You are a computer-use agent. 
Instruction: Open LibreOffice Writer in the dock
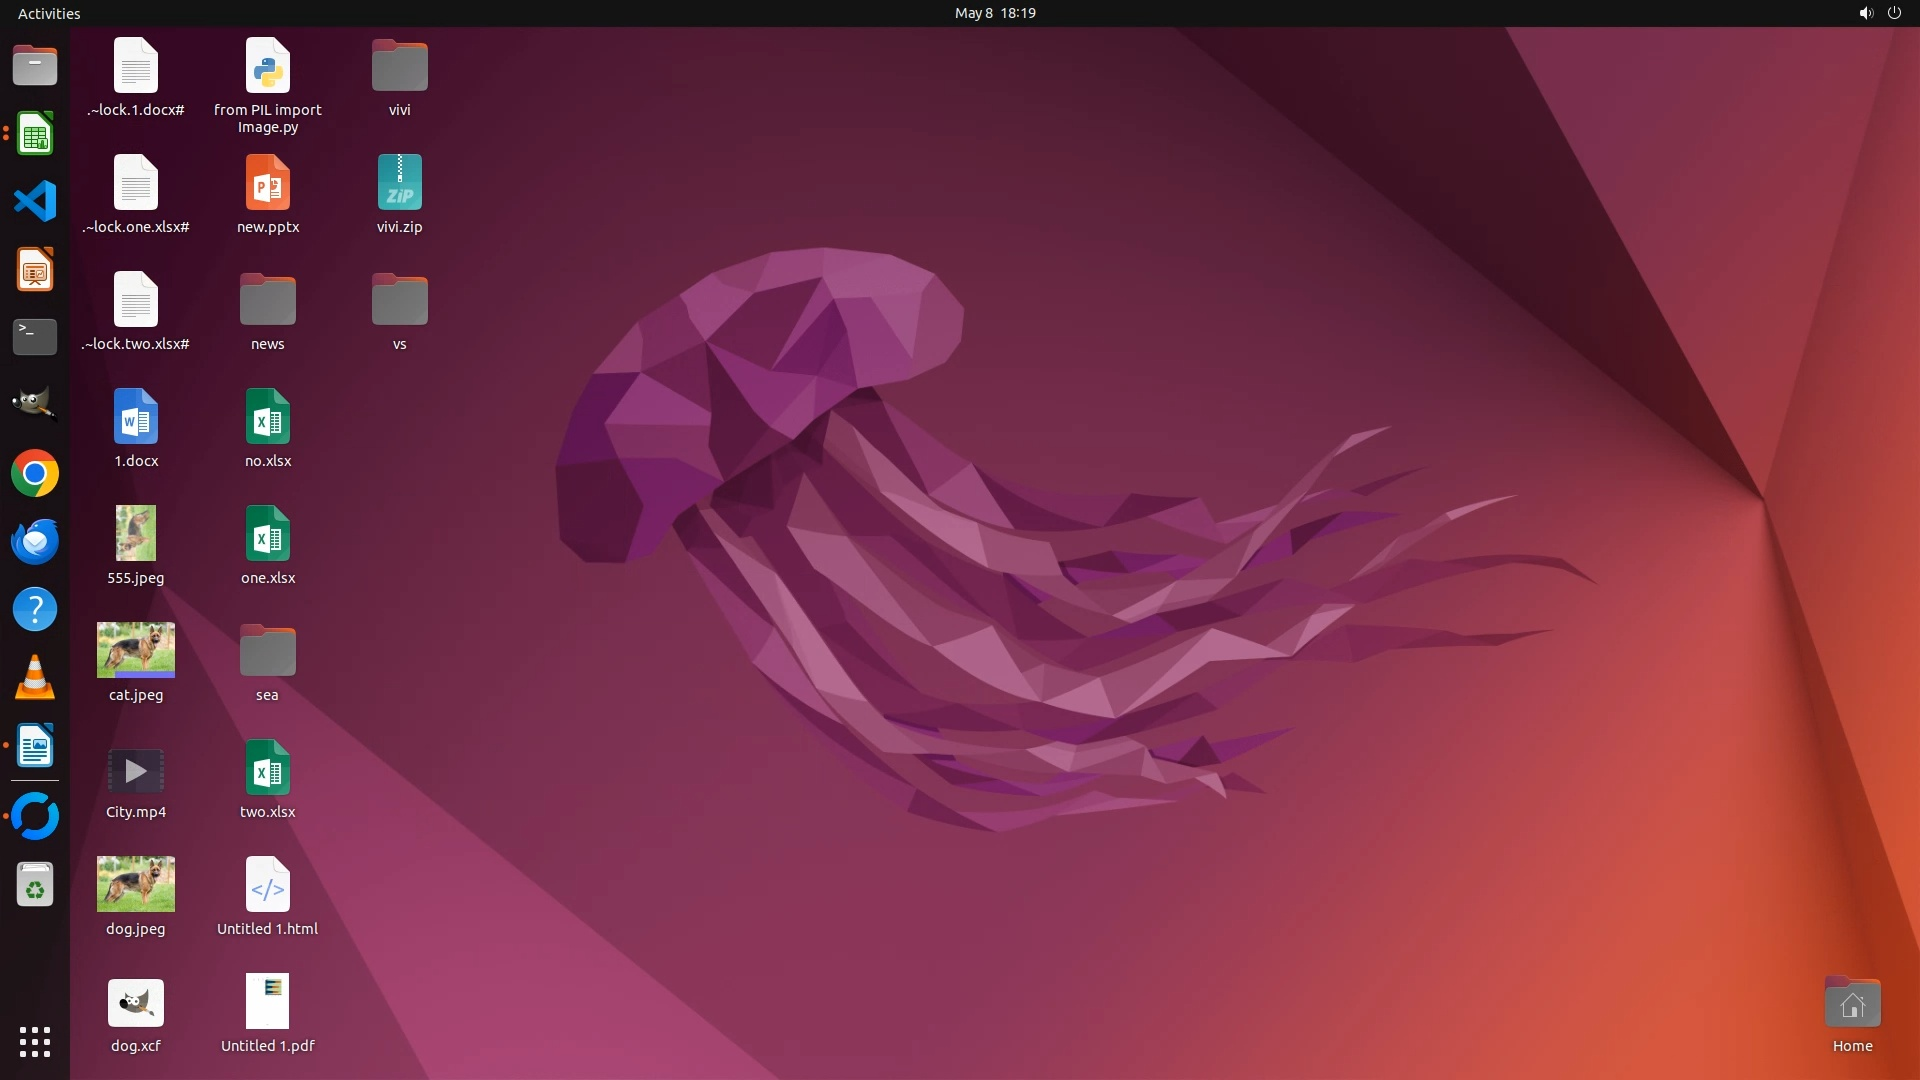coord(35,746)
